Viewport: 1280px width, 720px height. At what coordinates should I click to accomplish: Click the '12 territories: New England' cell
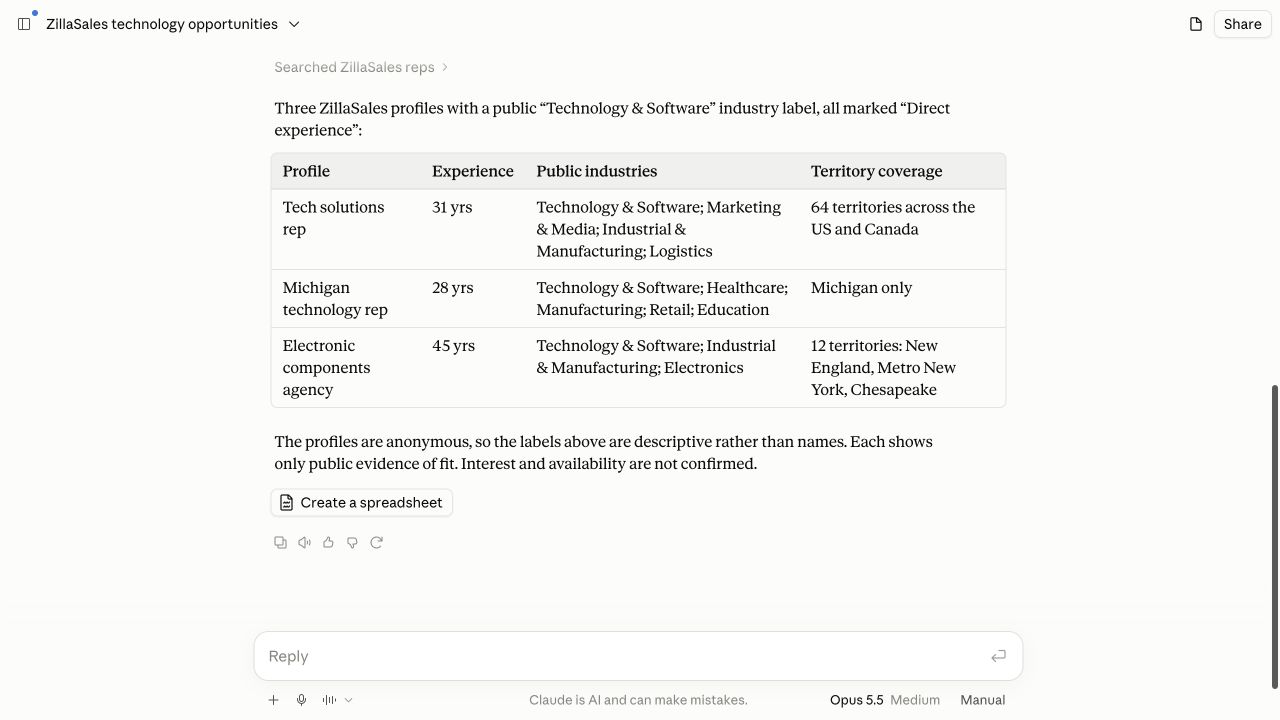point(904,367)
